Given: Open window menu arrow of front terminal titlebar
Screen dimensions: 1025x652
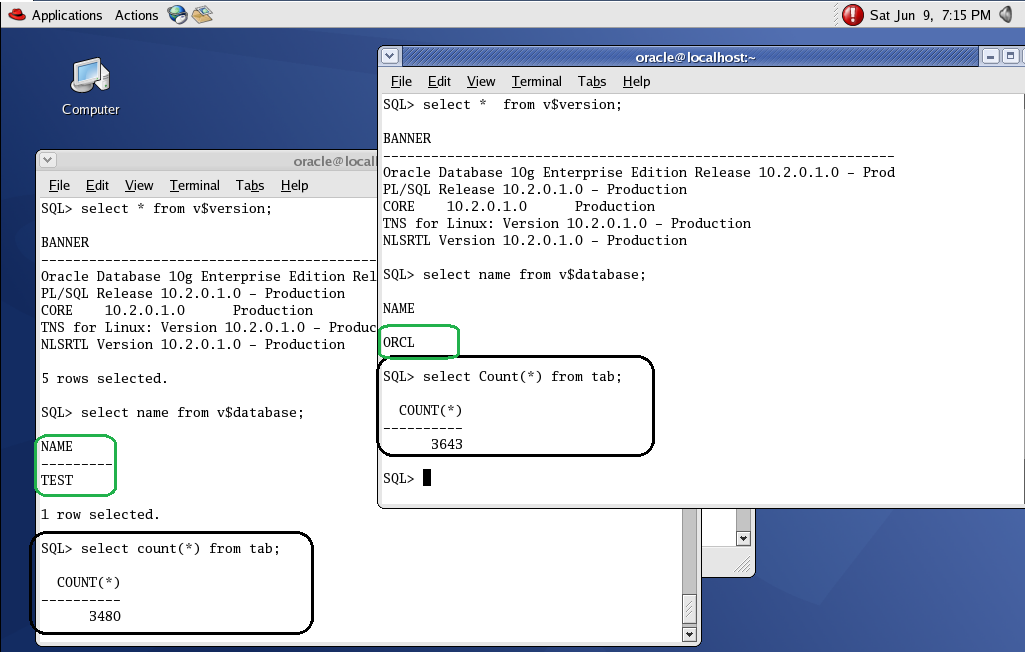Looking at the screenshot, I should (390, 57).
